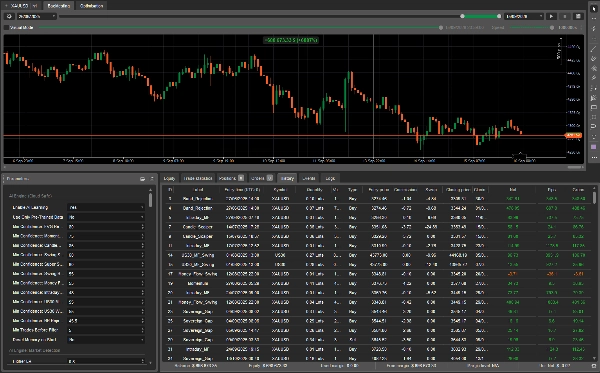Click the backtest start date slider handle
600x373 pixels.
tap(462, 16)
